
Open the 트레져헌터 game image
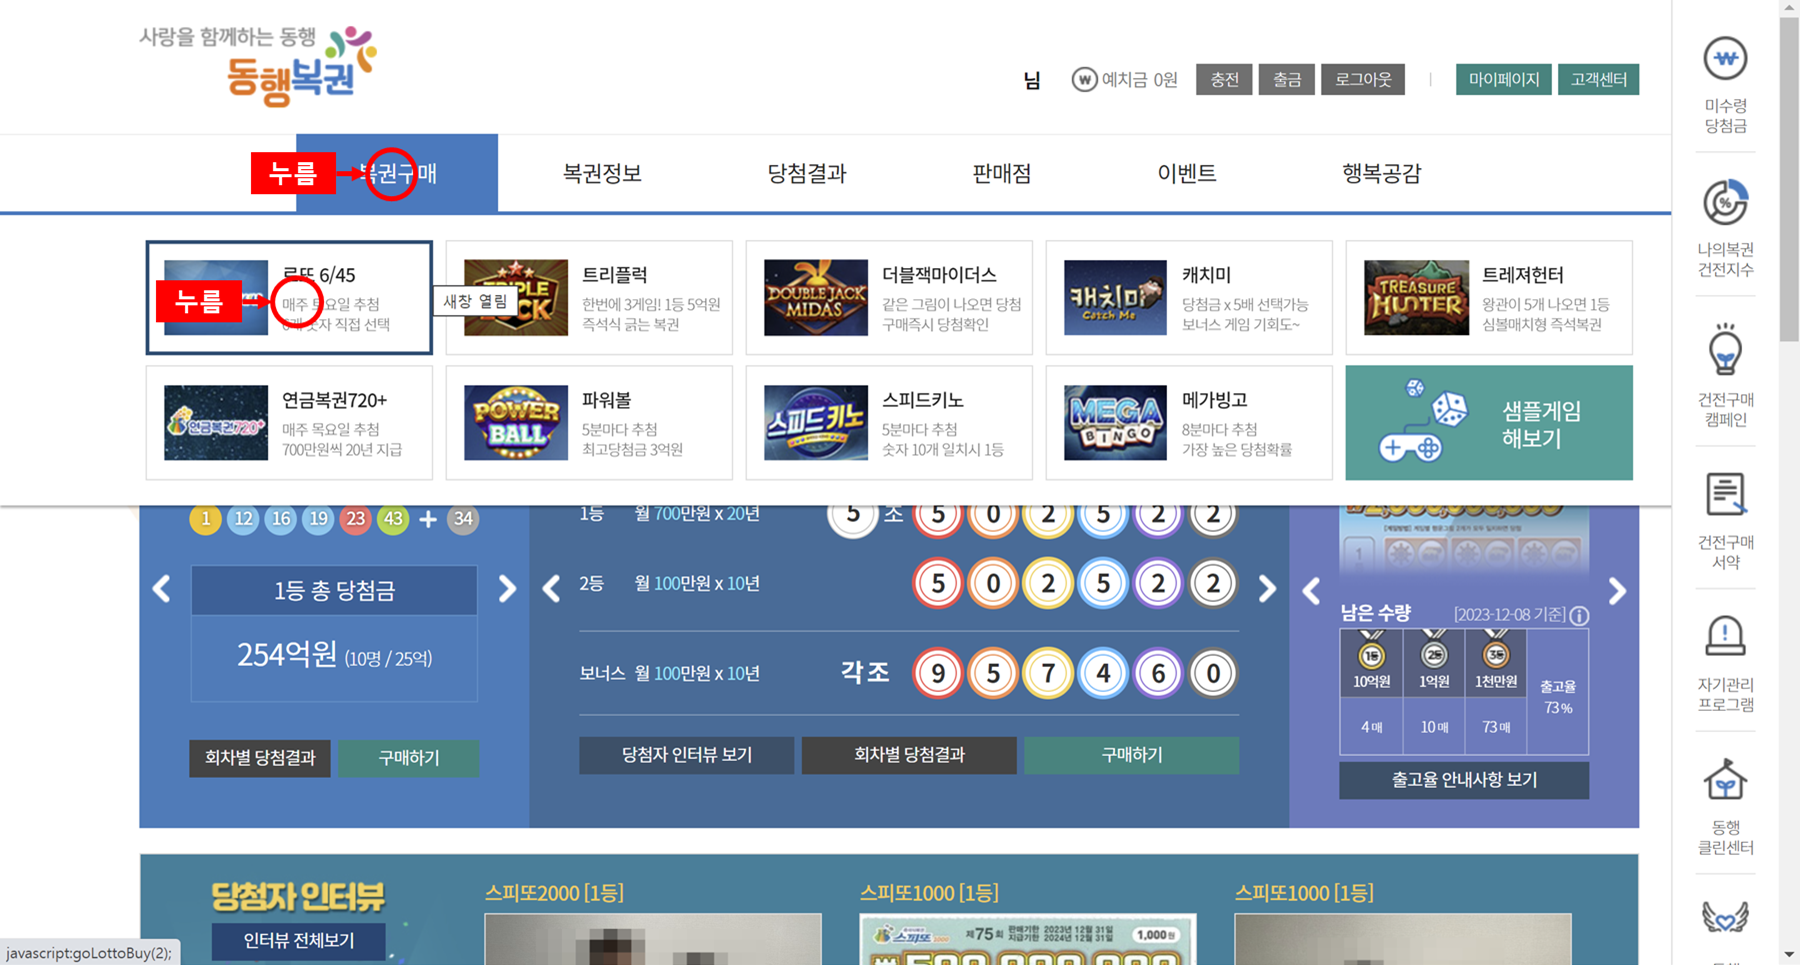pyautogui.click(x=1416, y=297)
